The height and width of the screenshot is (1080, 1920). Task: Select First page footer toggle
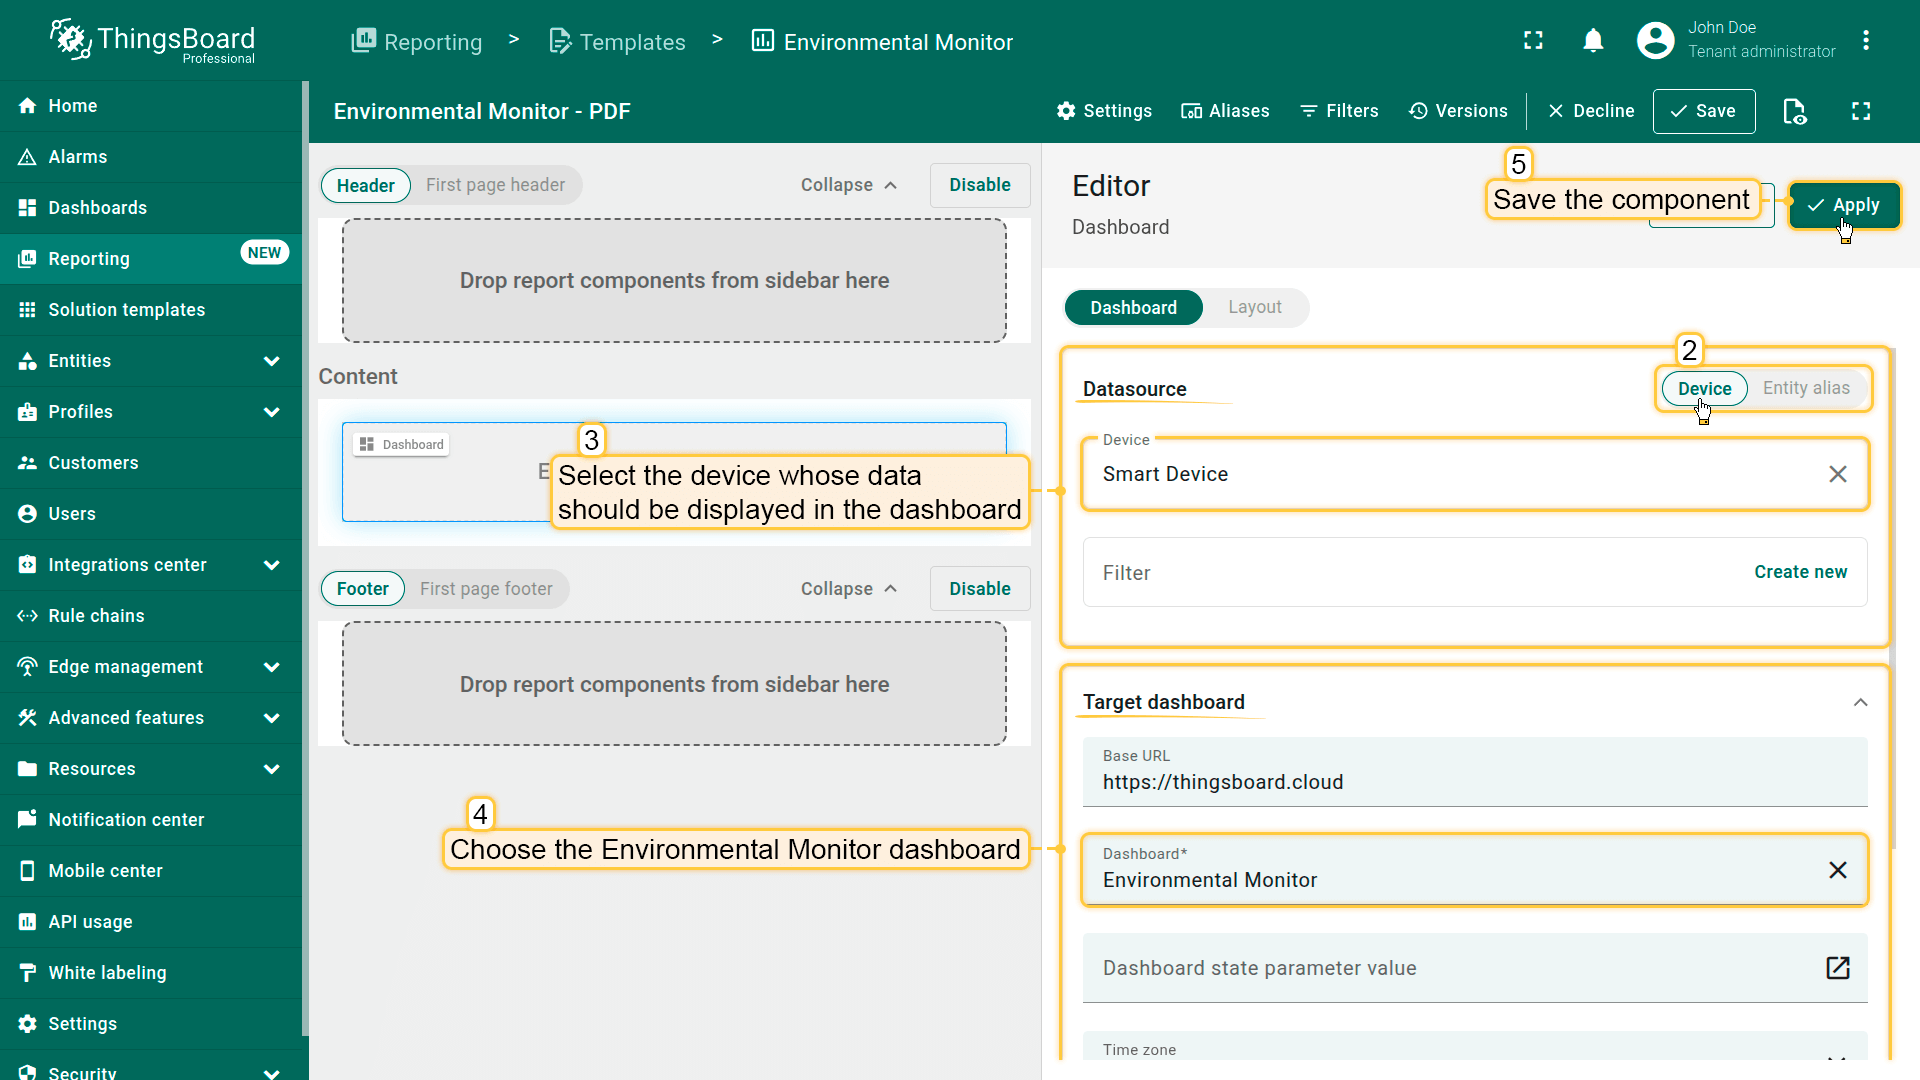486,589
